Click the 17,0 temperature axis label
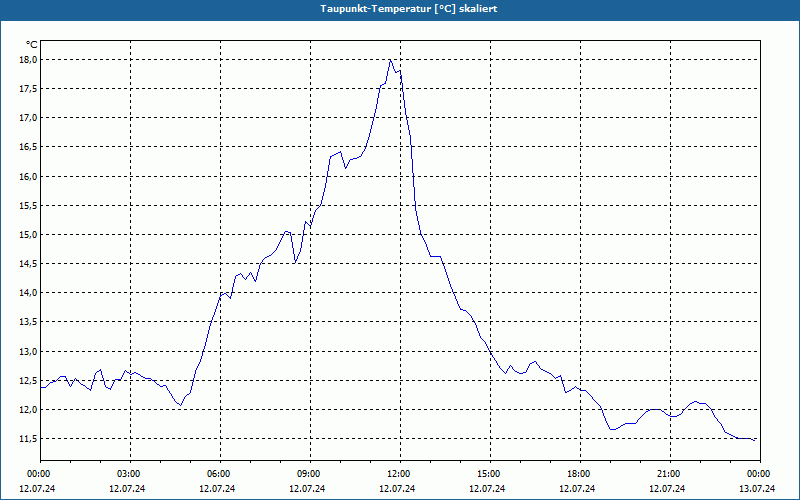The image size is (800, 500). (29, 118)
